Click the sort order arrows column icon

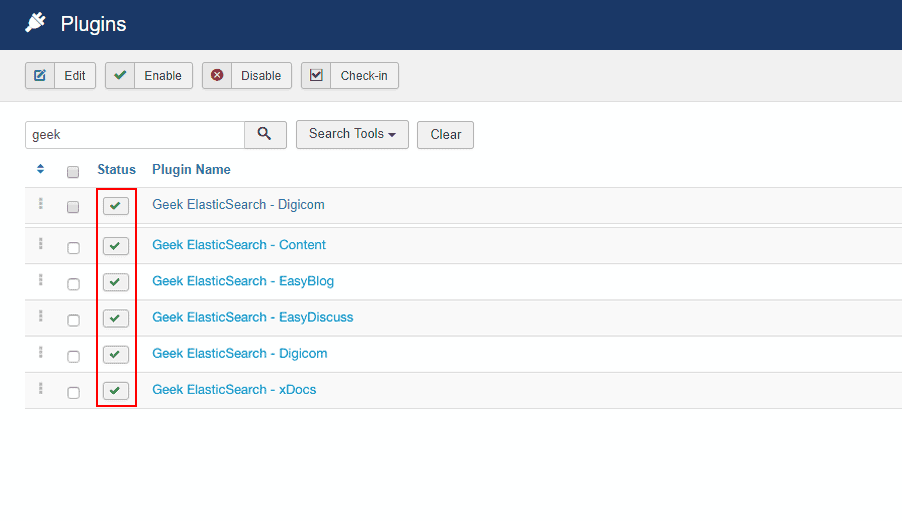pos(40,170)
